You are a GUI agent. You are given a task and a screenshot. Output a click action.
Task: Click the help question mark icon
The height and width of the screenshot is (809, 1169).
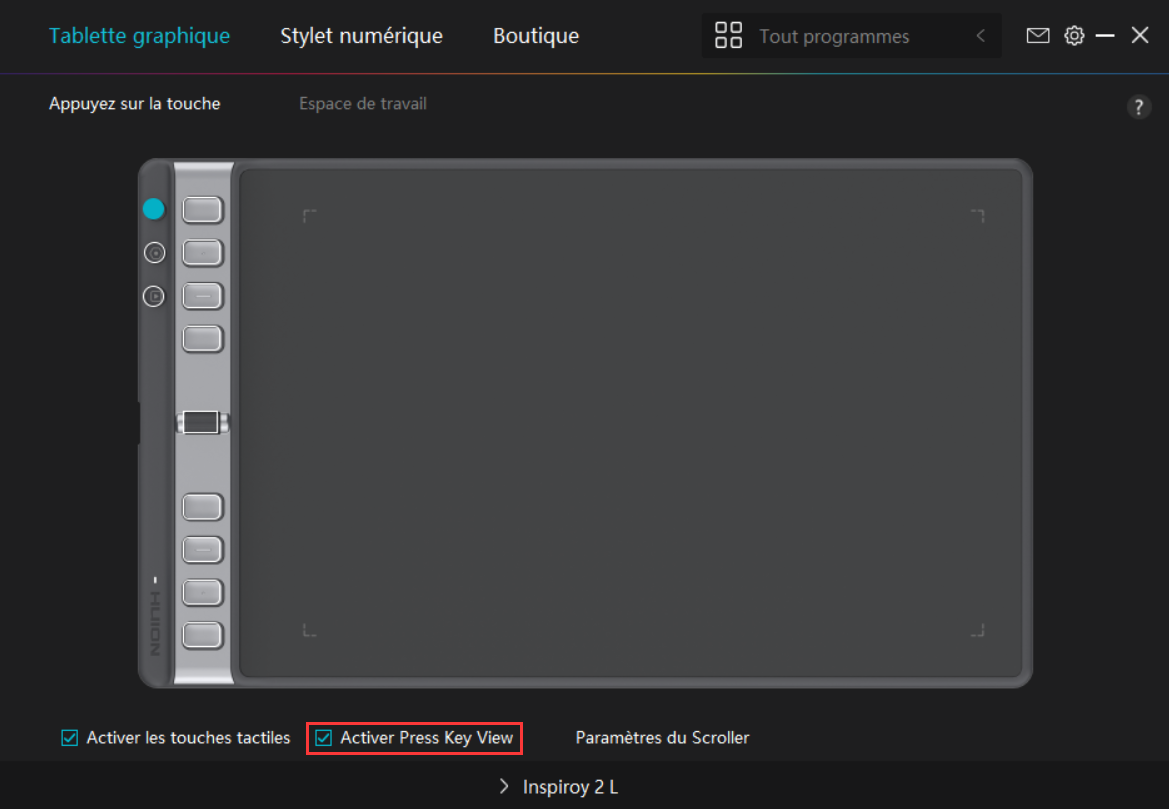coord(1138,108)
